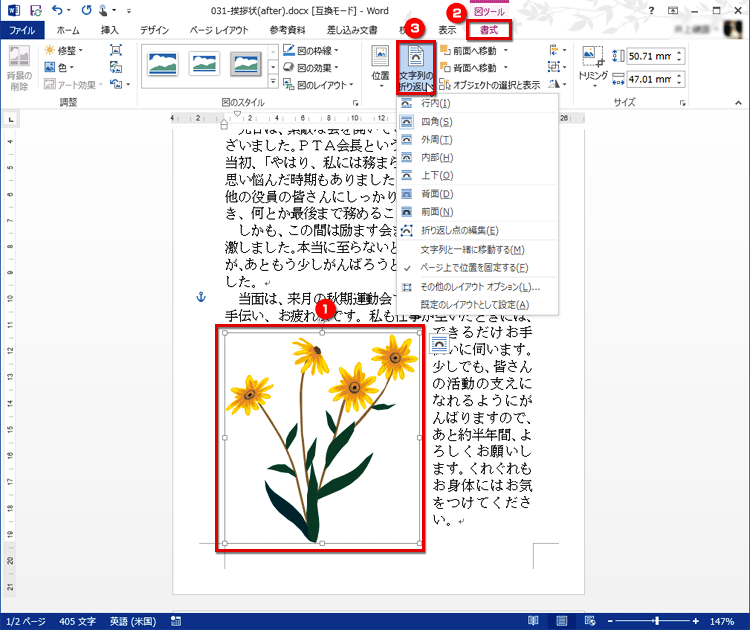Image resolution: width=750 pixels, height=630 pixels.
Task: Open the Reset Picture dropdown arrow
Action: [x=129, y=85]
